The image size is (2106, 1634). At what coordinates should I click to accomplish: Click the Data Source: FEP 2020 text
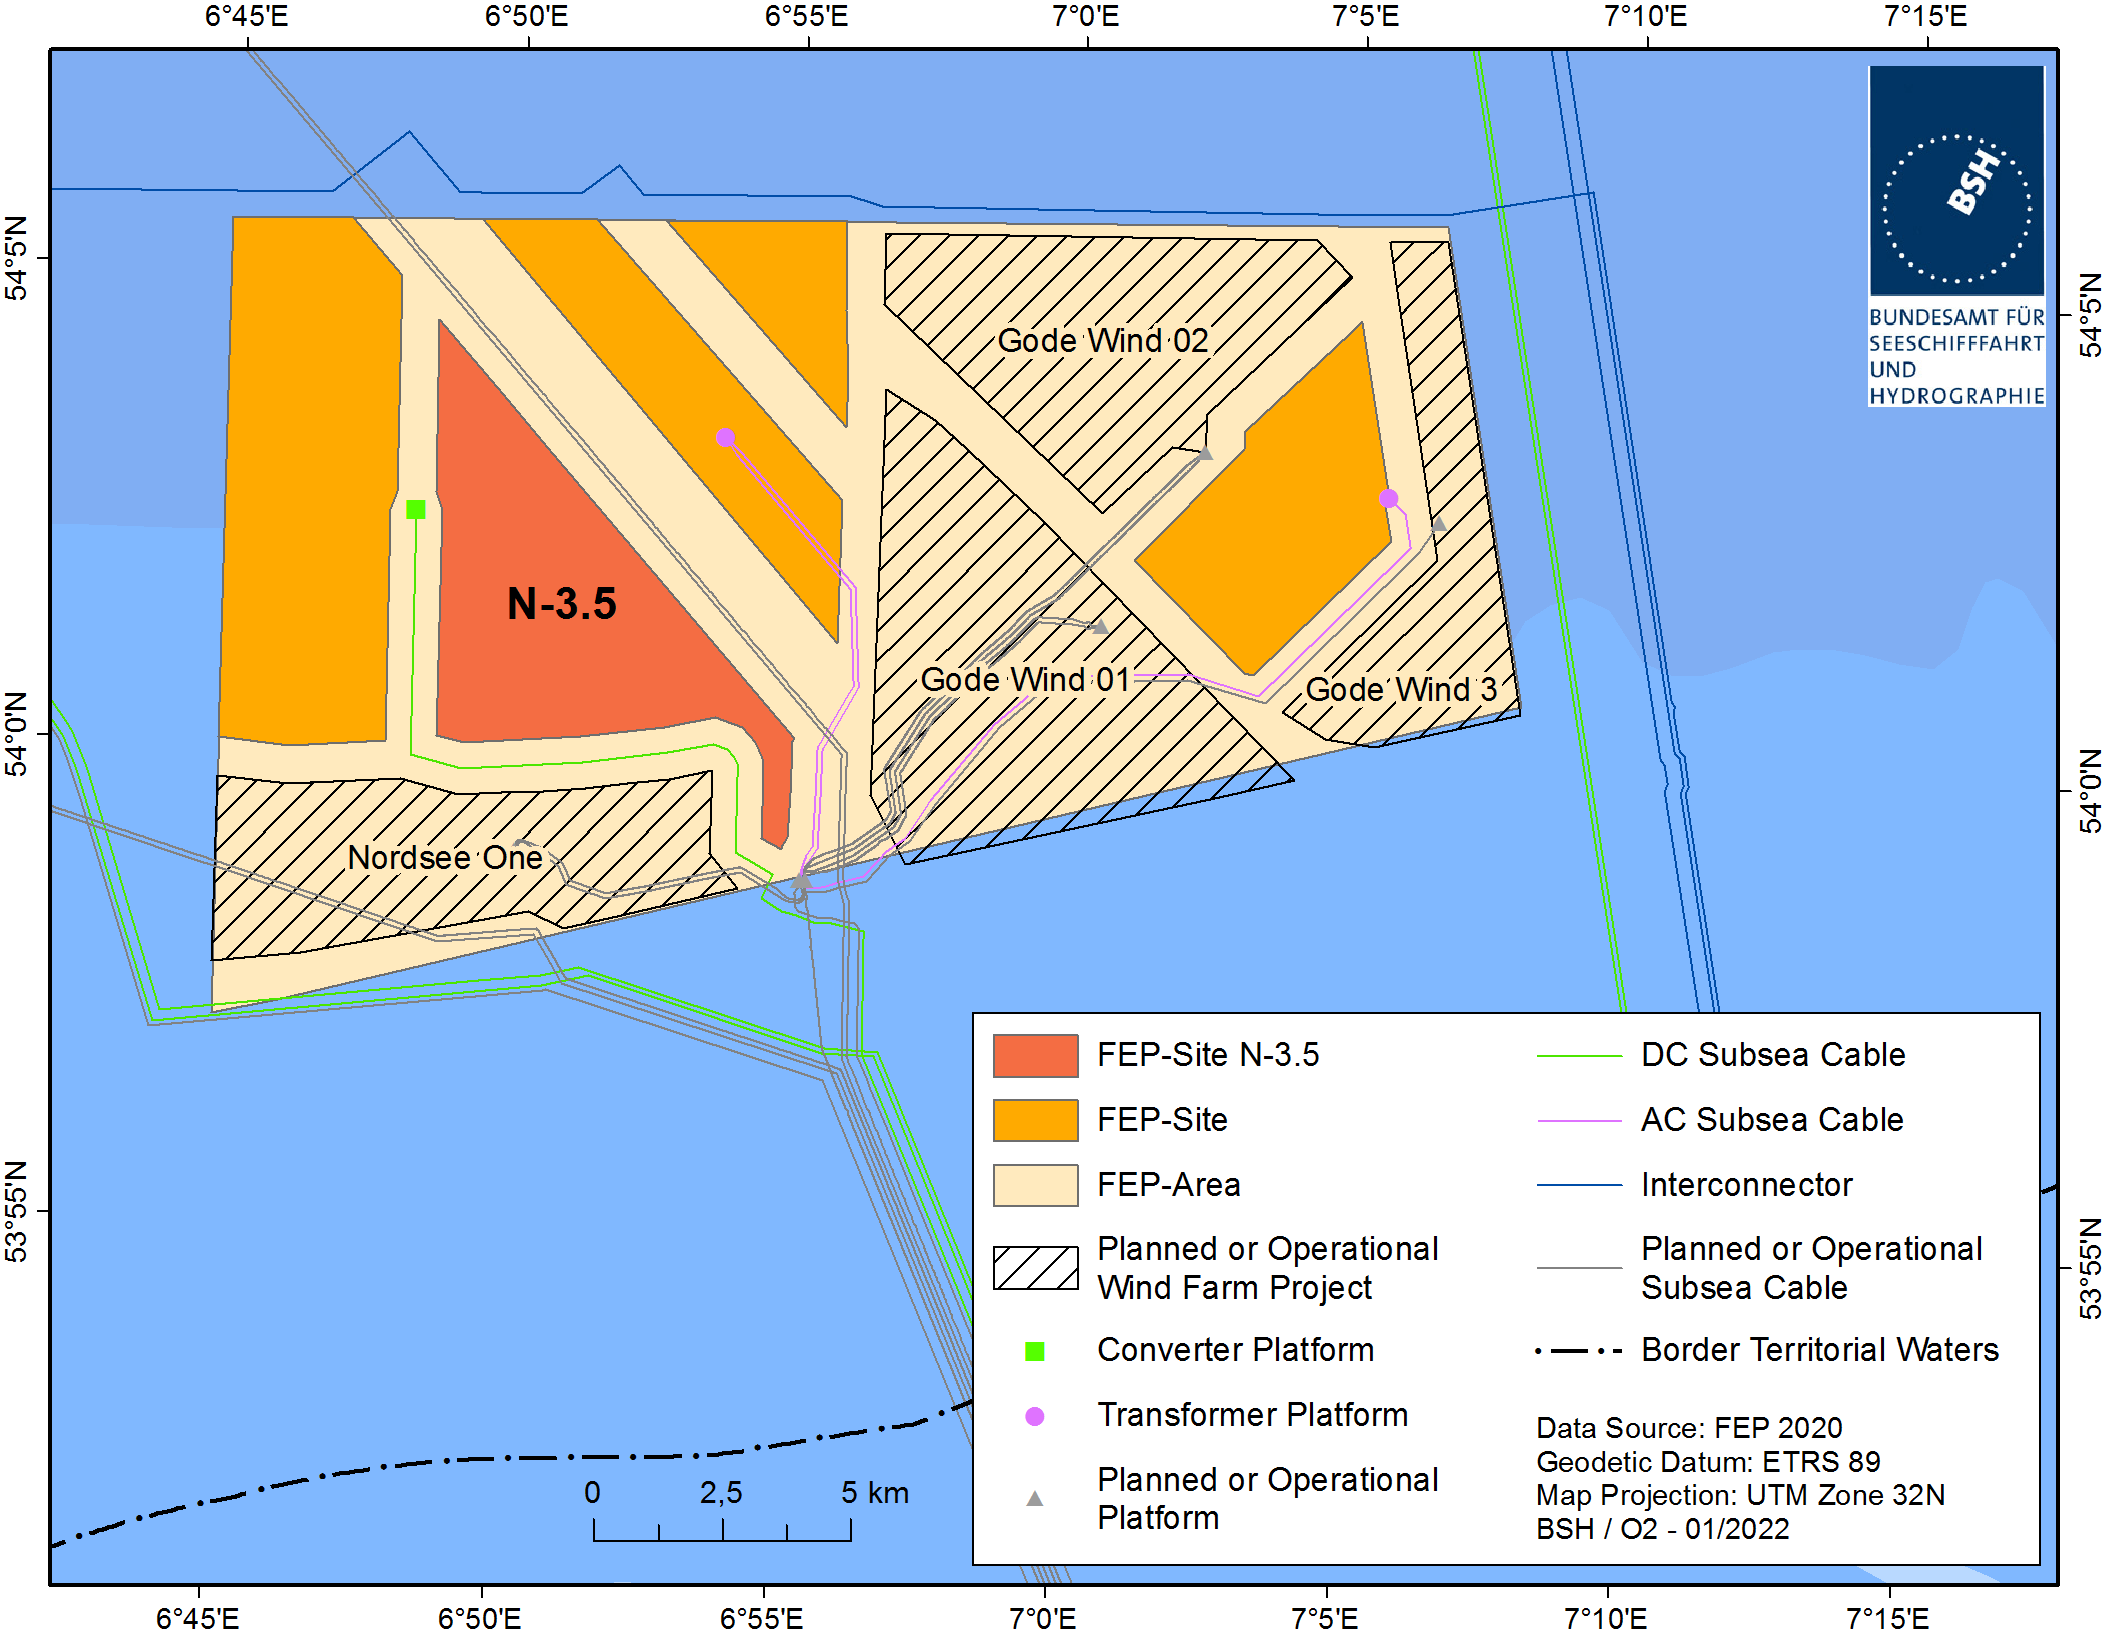1689,1428
